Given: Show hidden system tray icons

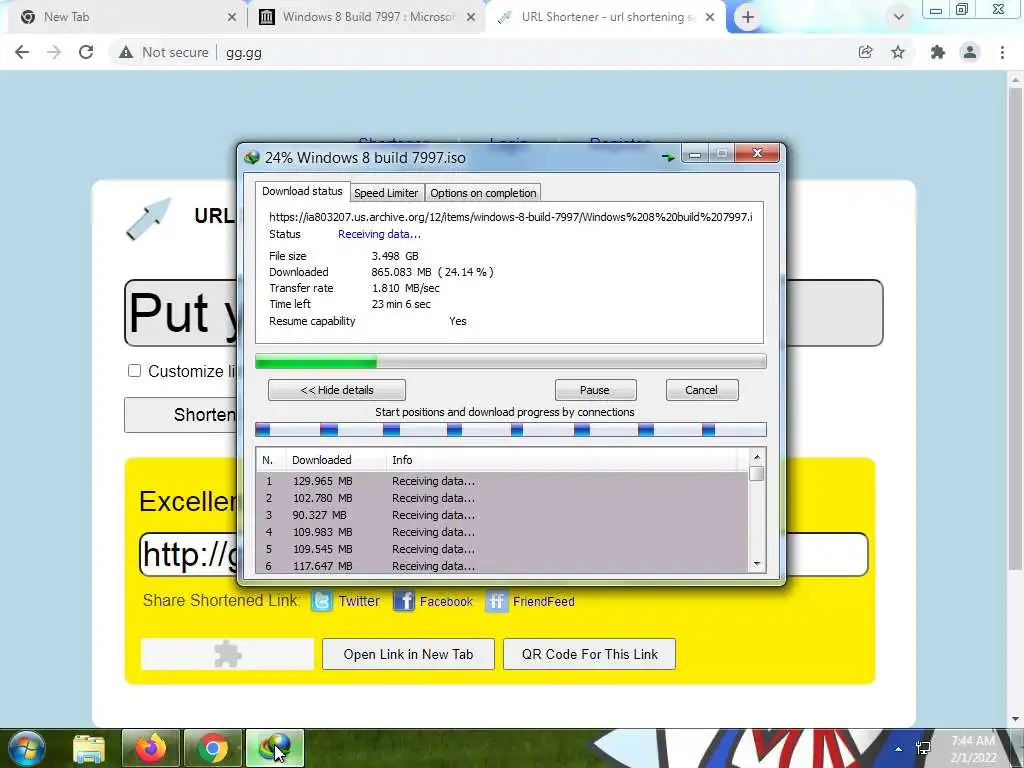Looking at the screenshot, I should pyautogui.click(x=899, y=749).
